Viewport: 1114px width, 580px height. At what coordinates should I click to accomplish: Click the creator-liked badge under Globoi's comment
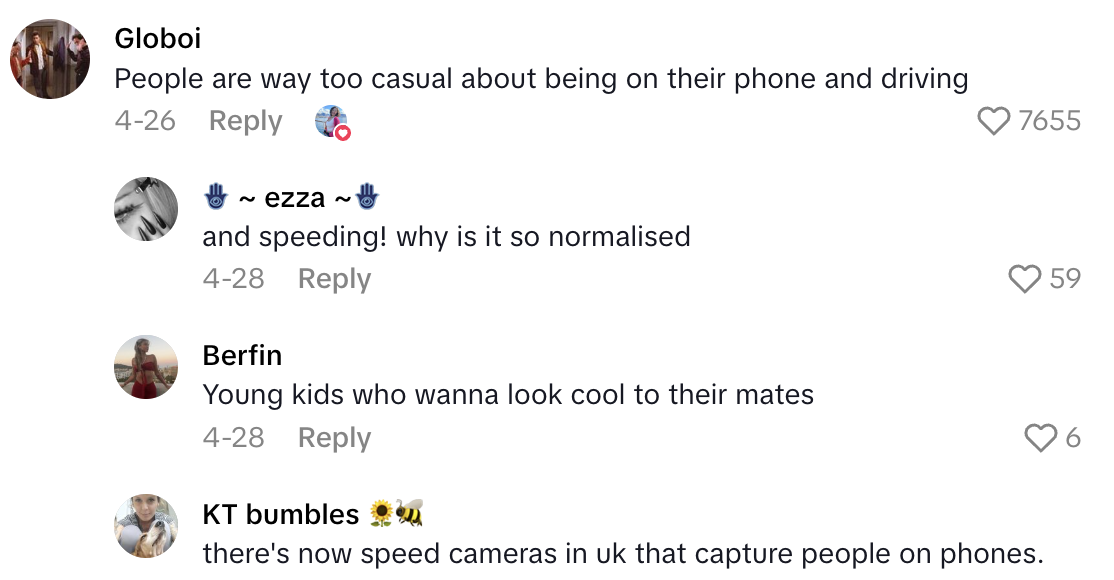coord(332,122)
